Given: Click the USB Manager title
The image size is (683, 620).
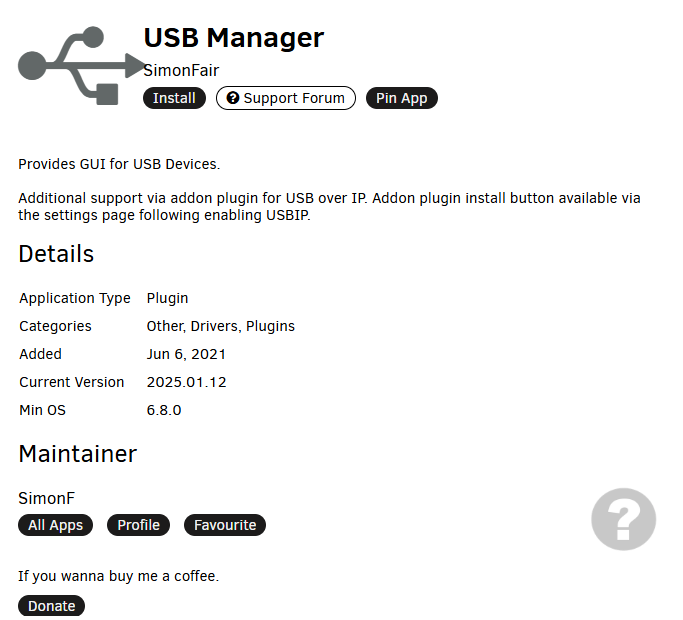Looking at the screenshot, I should (233, 38).
